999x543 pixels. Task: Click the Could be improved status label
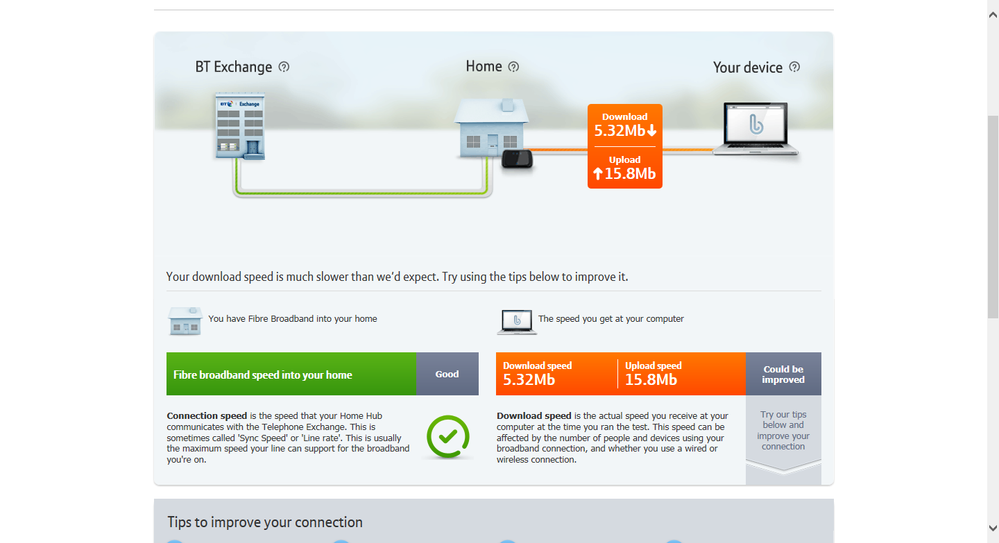point(784,374)
